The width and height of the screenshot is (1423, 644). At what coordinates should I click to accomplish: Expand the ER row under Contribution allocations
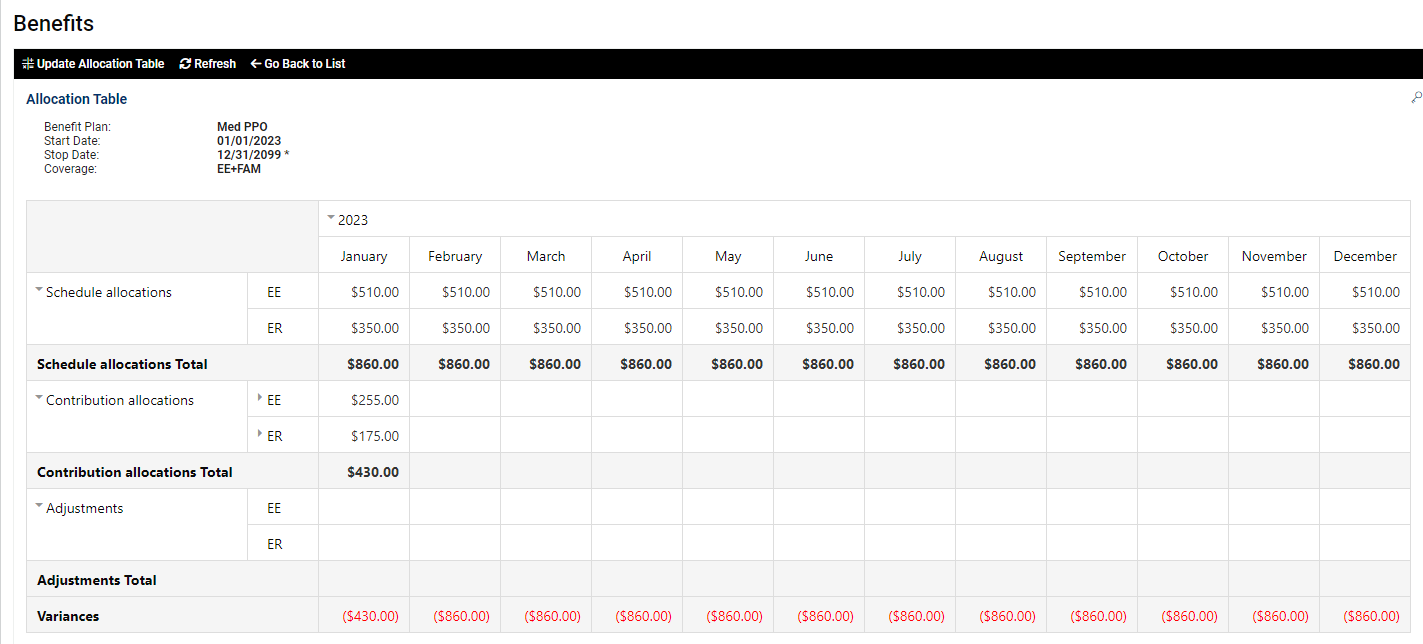(260, 434)
